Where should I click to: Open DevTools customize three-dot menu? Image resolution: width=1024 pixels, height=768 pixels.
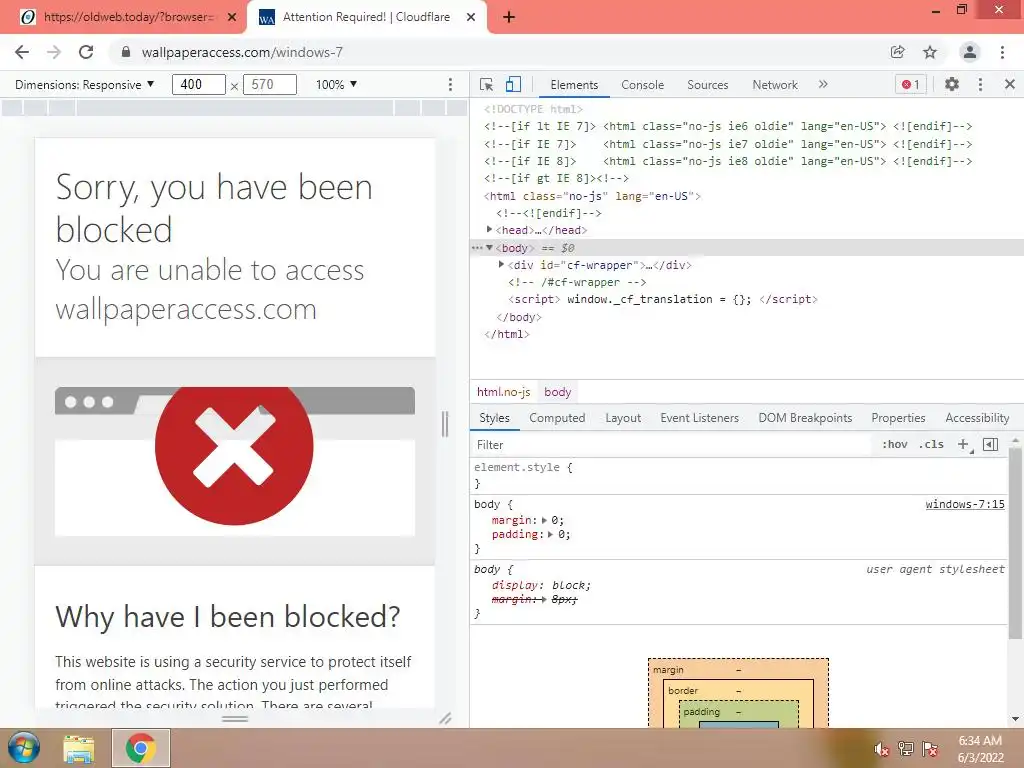pyautogui.click(x=980, y=84)
